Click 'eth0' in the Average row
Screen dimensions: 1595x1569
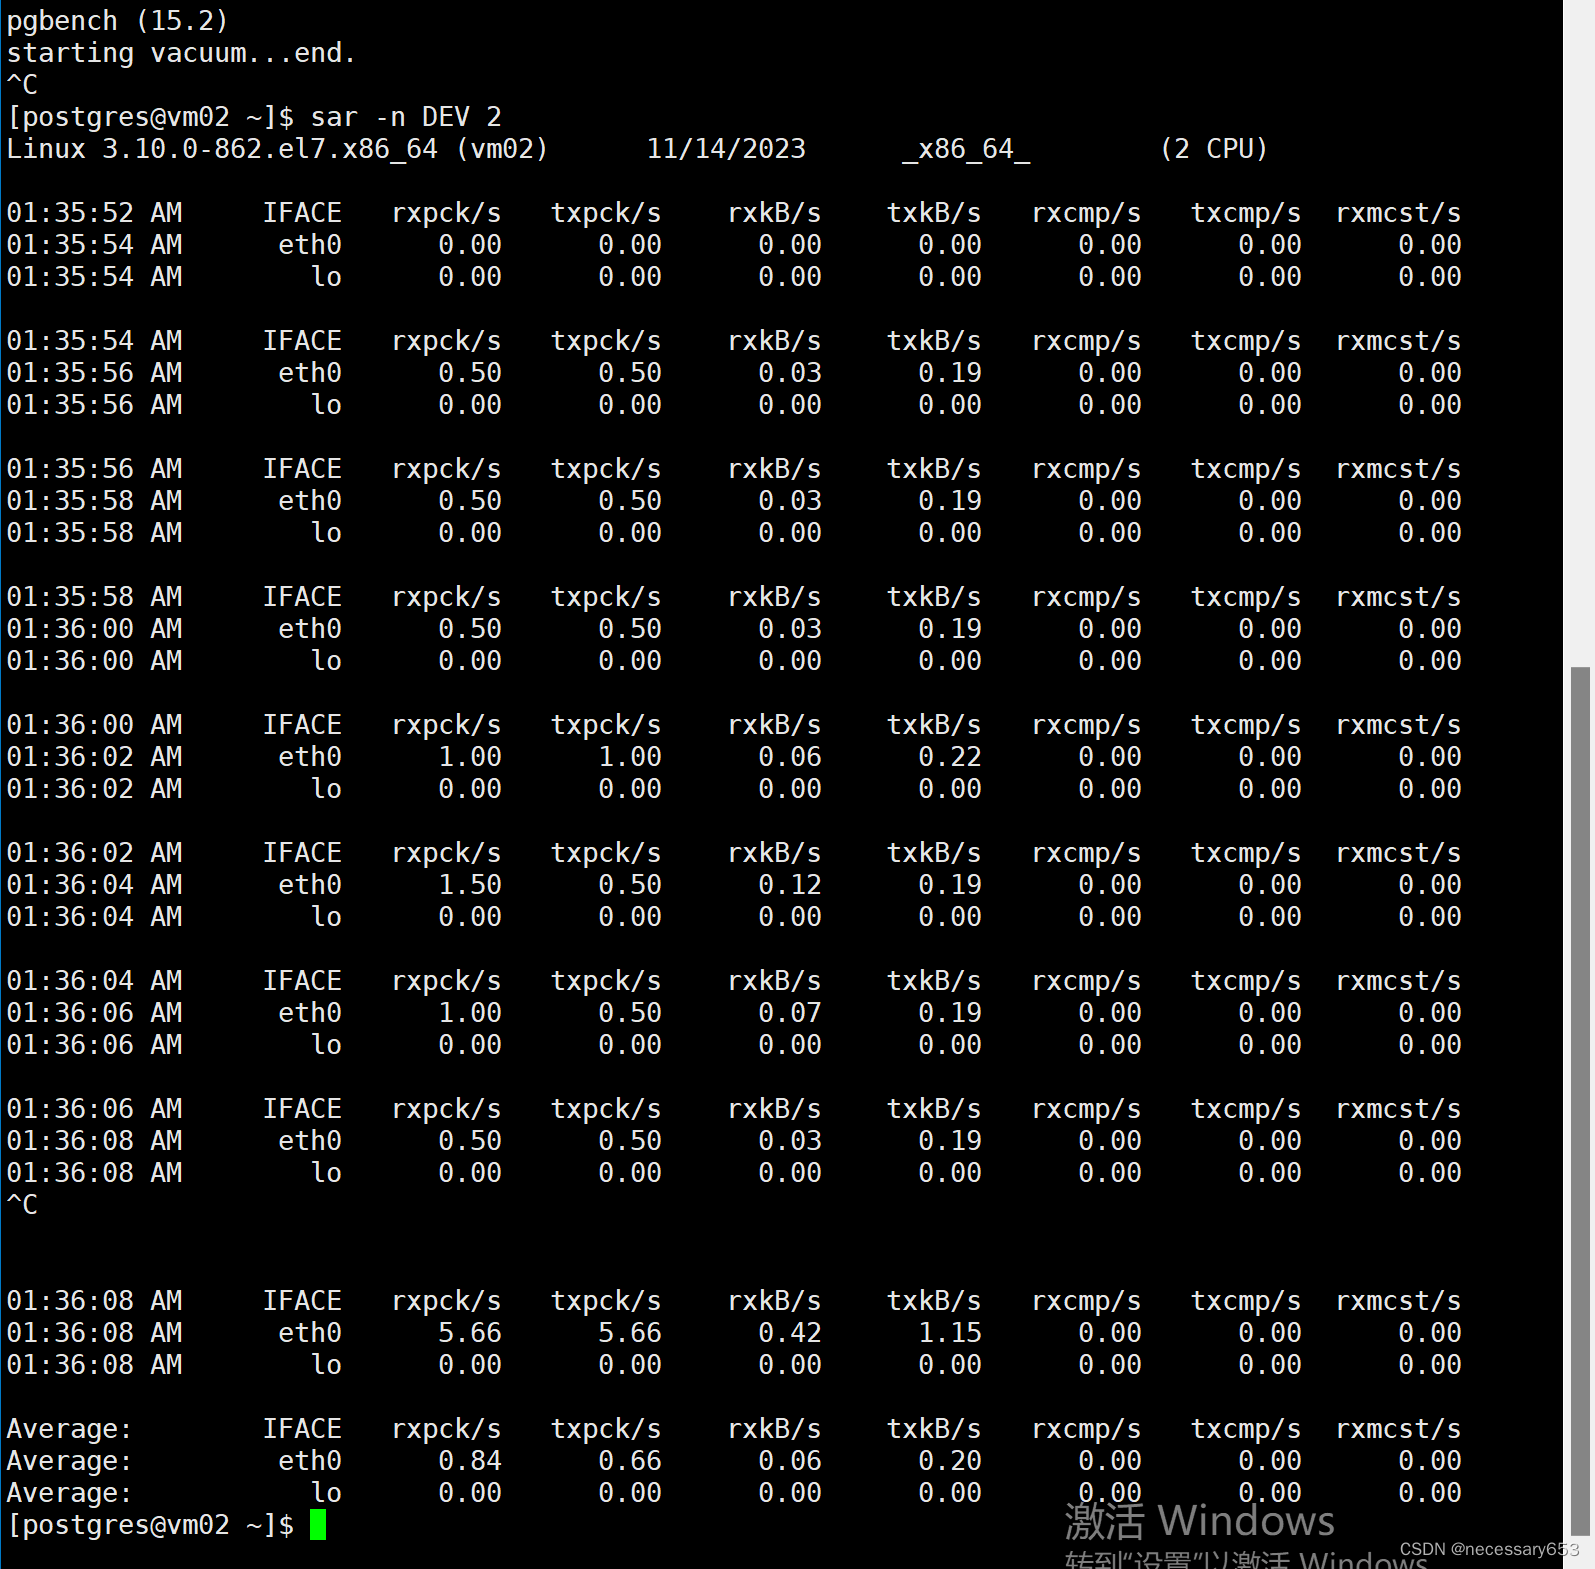click(310, 1461)
